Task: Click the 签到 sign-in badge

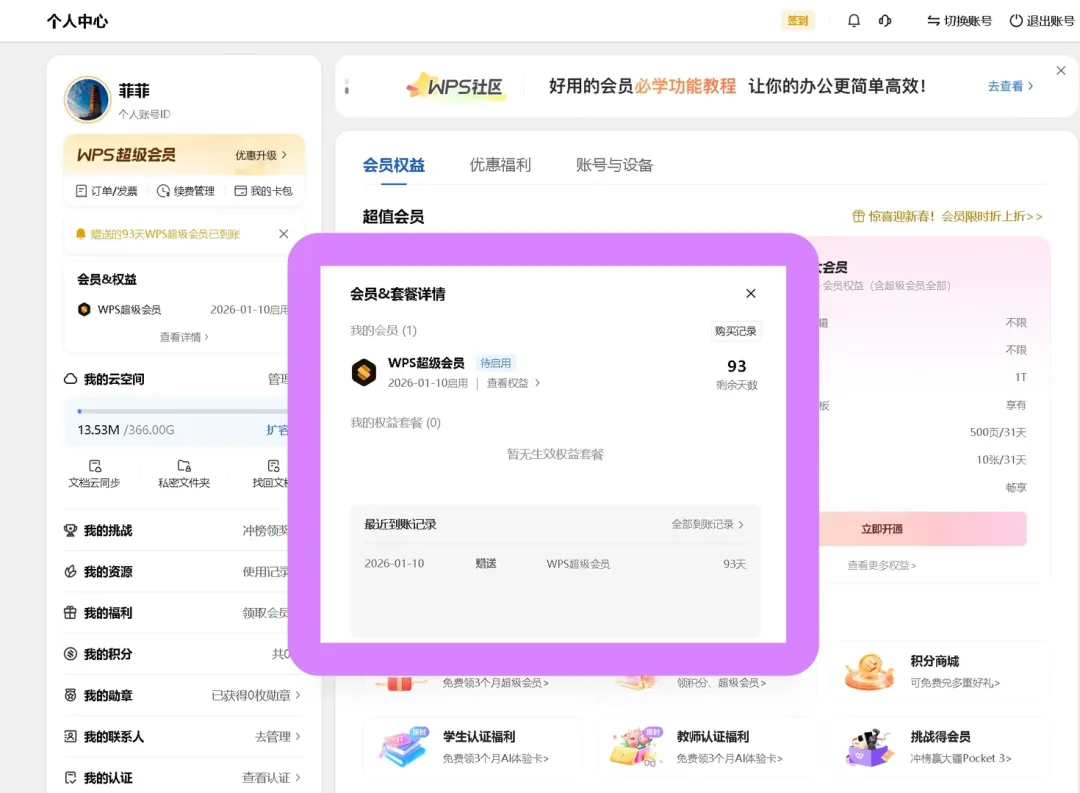Action: click(797, 21)
